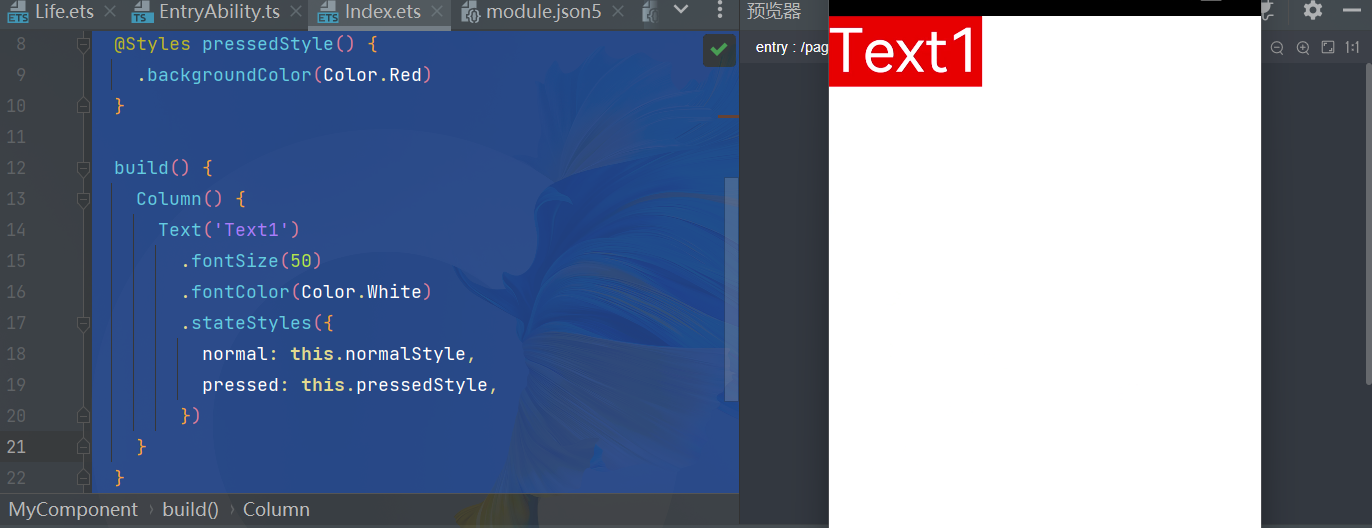Reset previewer to 1:1 scale
Viewport: 1372px width, 528px height.
coord(1352,47)
